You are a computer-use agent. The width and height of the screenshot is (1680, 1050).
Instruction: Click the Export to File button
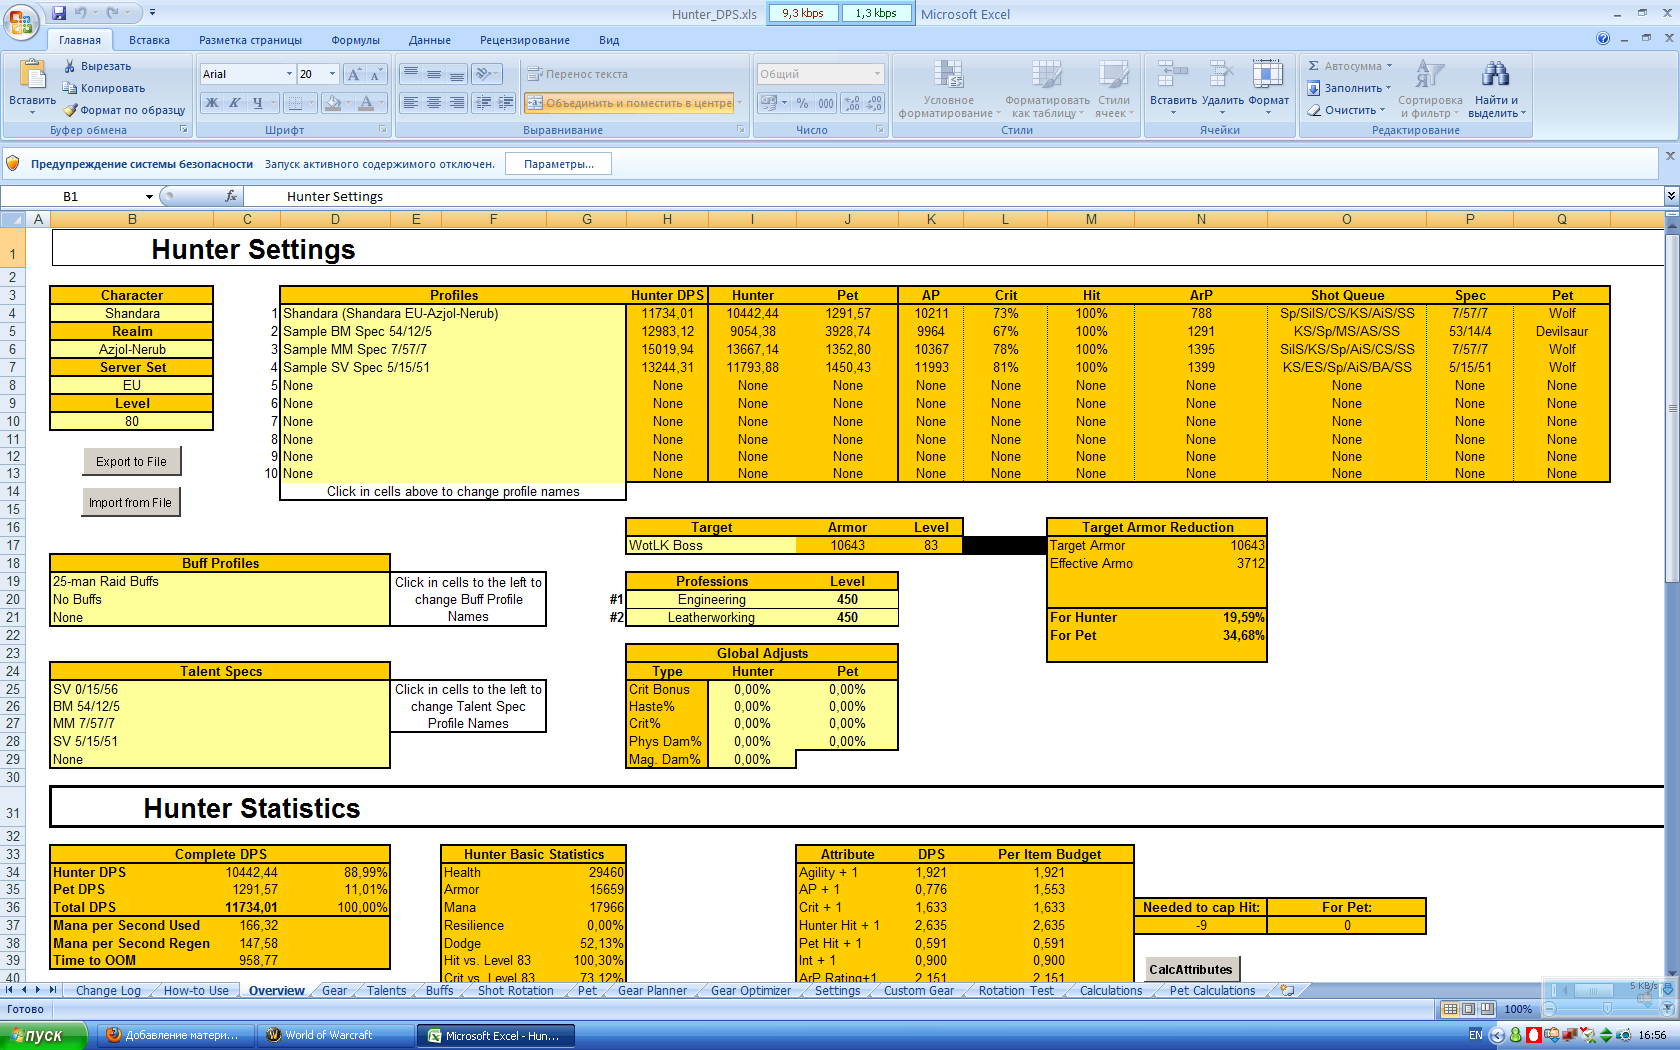coord(131,461)
